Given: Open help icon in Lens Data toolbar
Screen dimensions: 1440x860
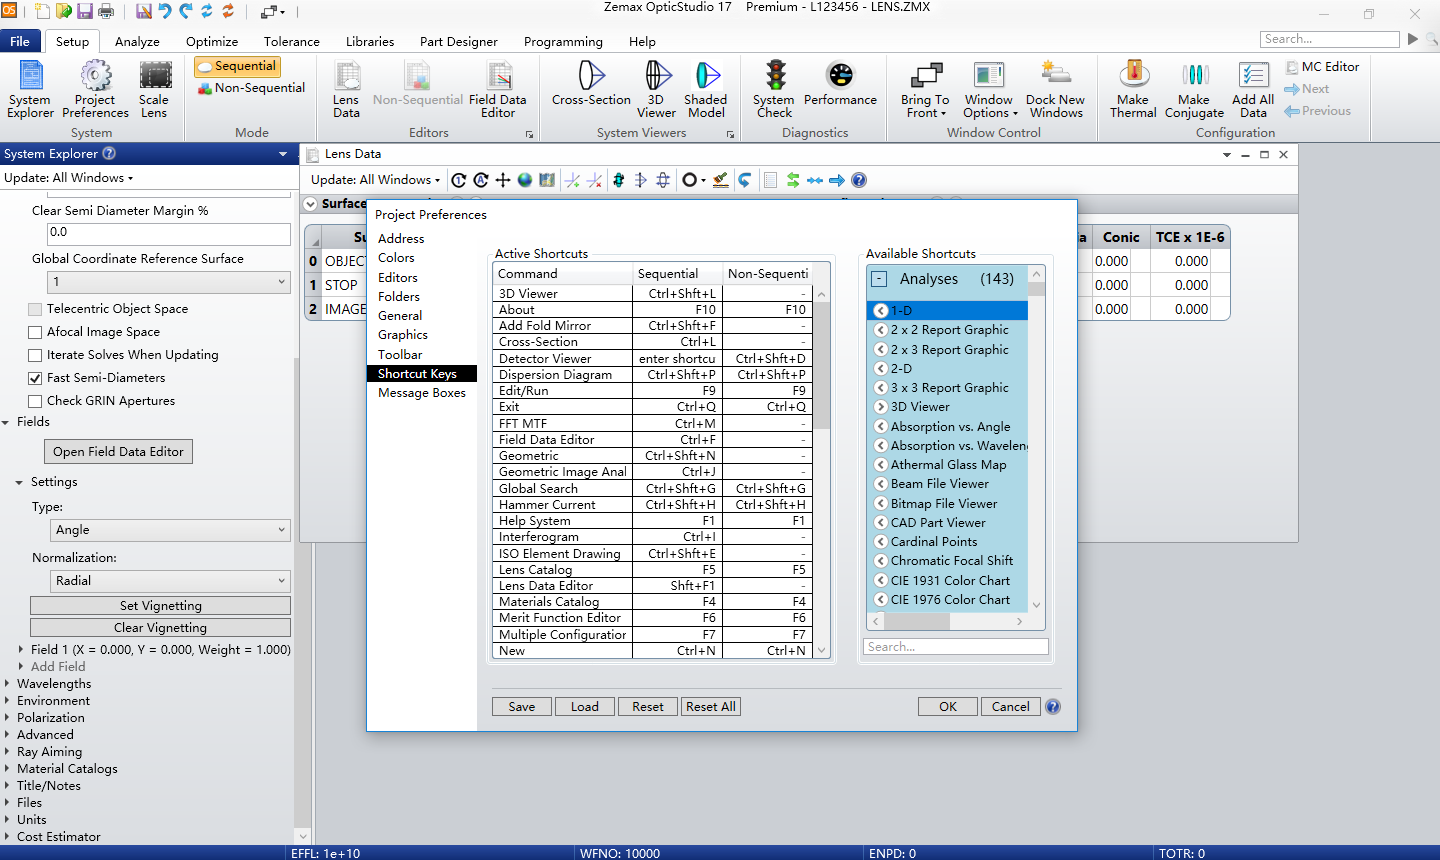Looking at the screenshot, I should pos(859,180).
